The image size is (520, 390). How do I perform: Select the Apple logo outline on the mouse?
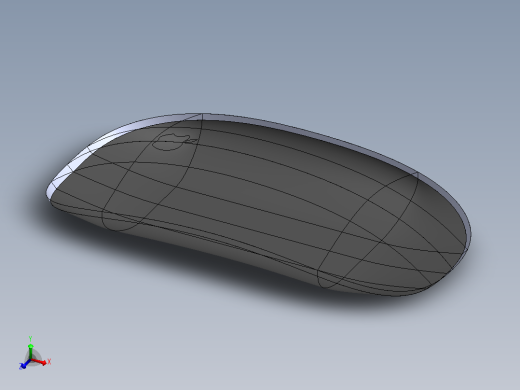(x=170, y=142)
